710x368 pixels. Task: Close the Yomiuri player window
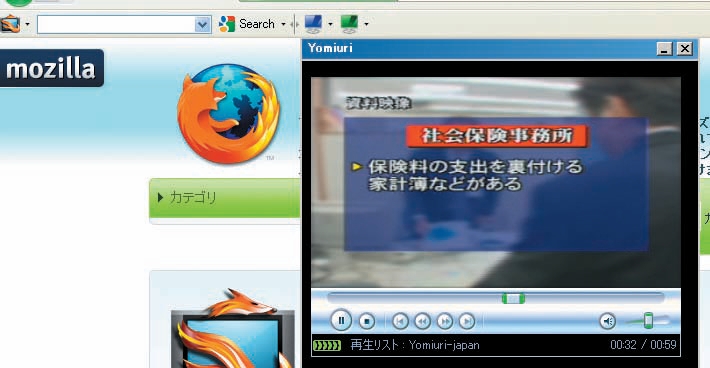point(685,48)
